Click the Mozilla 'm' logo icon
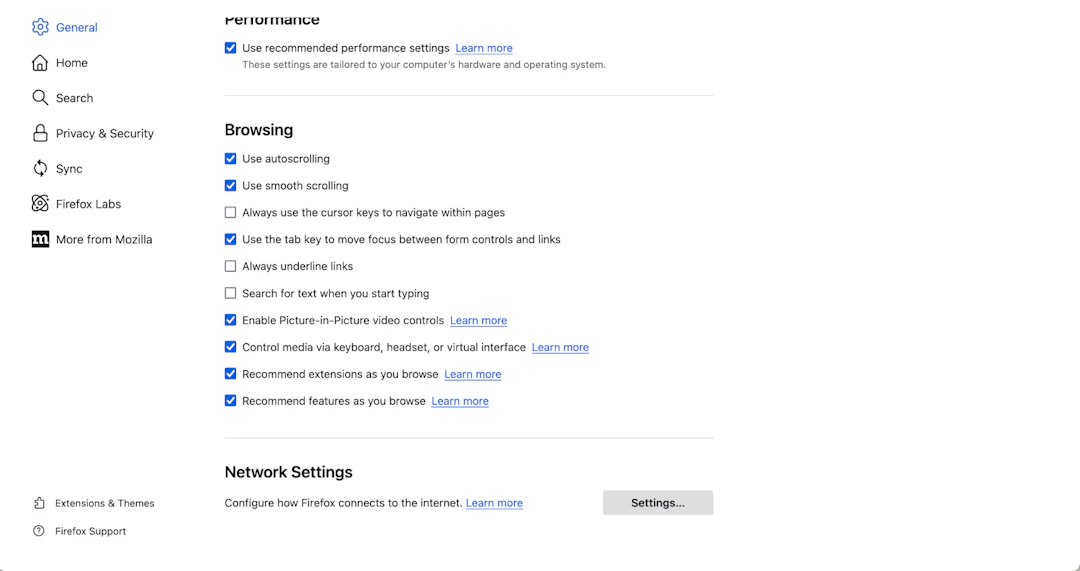Image resolution: width=1080 pixels, height=571 pixels. pos(40,239)
